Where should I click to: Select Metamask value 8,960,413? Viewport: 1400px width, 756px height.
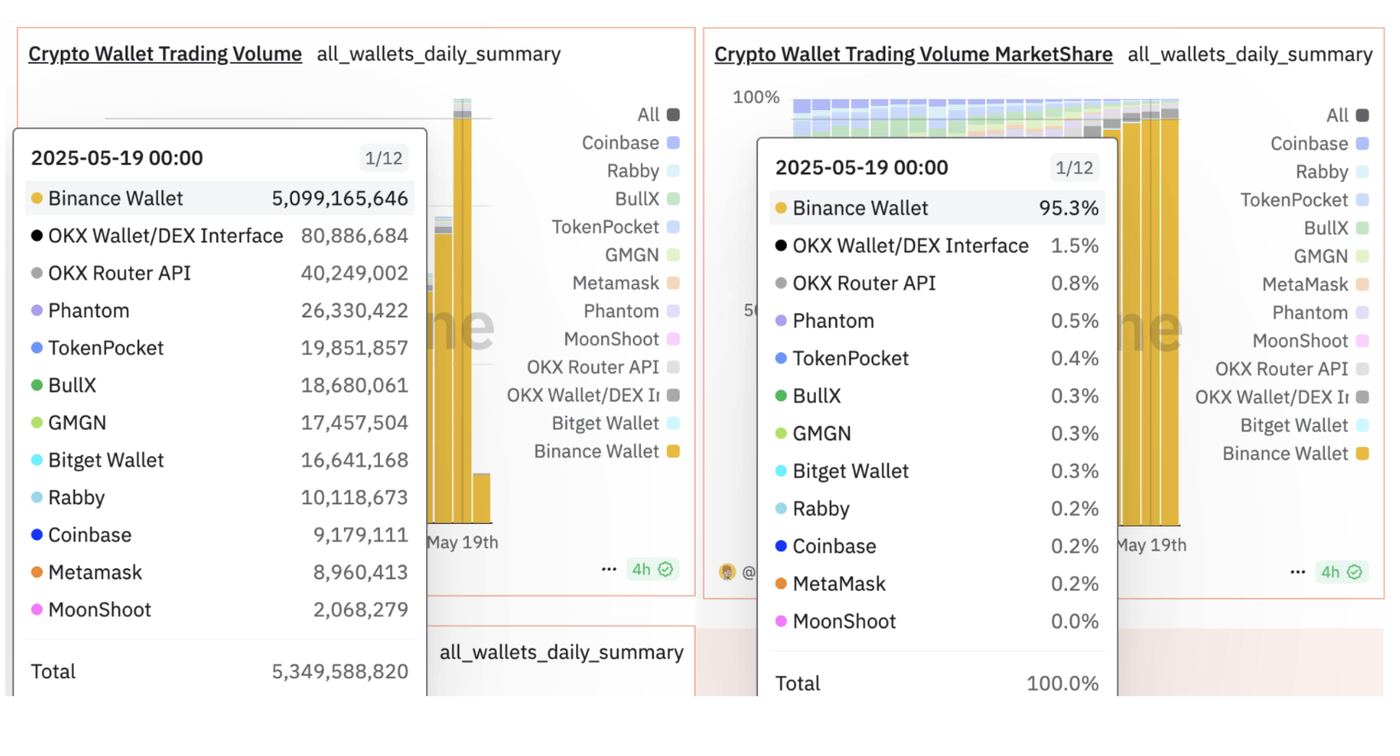pyautogui.click(x=361, y=572)
